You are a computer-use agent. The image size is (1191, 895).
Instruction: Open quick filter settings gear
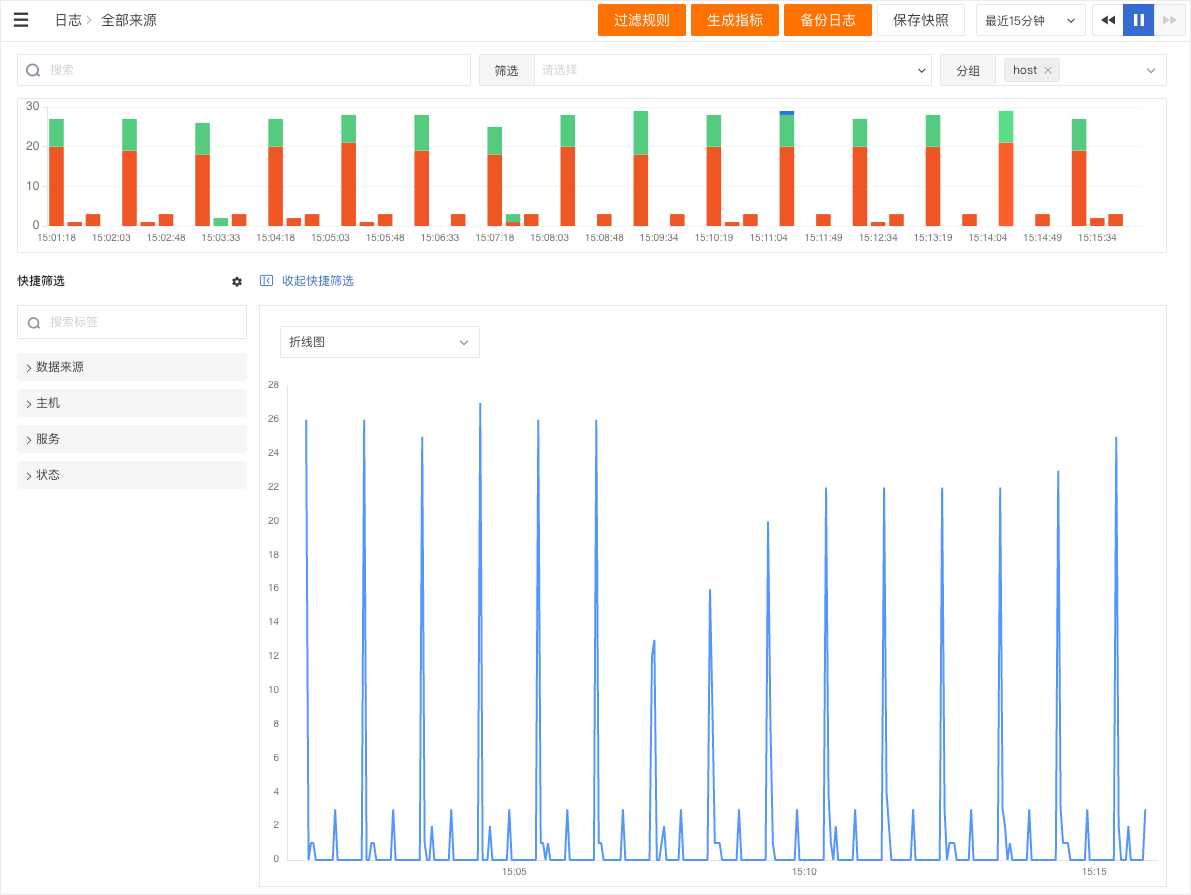tap(237, 282)
